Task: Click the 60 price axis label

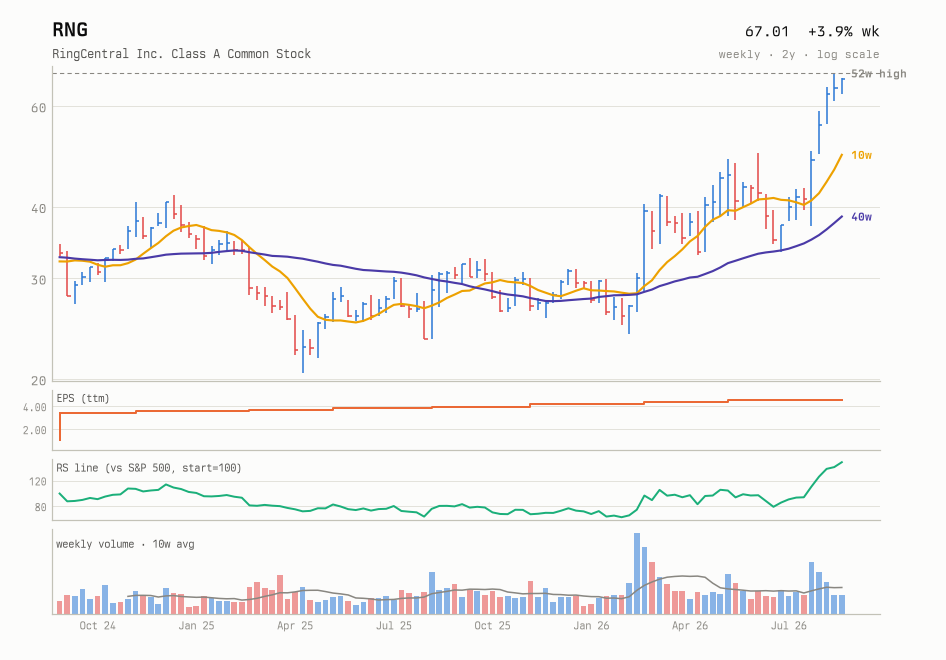Action: point(38,107)
